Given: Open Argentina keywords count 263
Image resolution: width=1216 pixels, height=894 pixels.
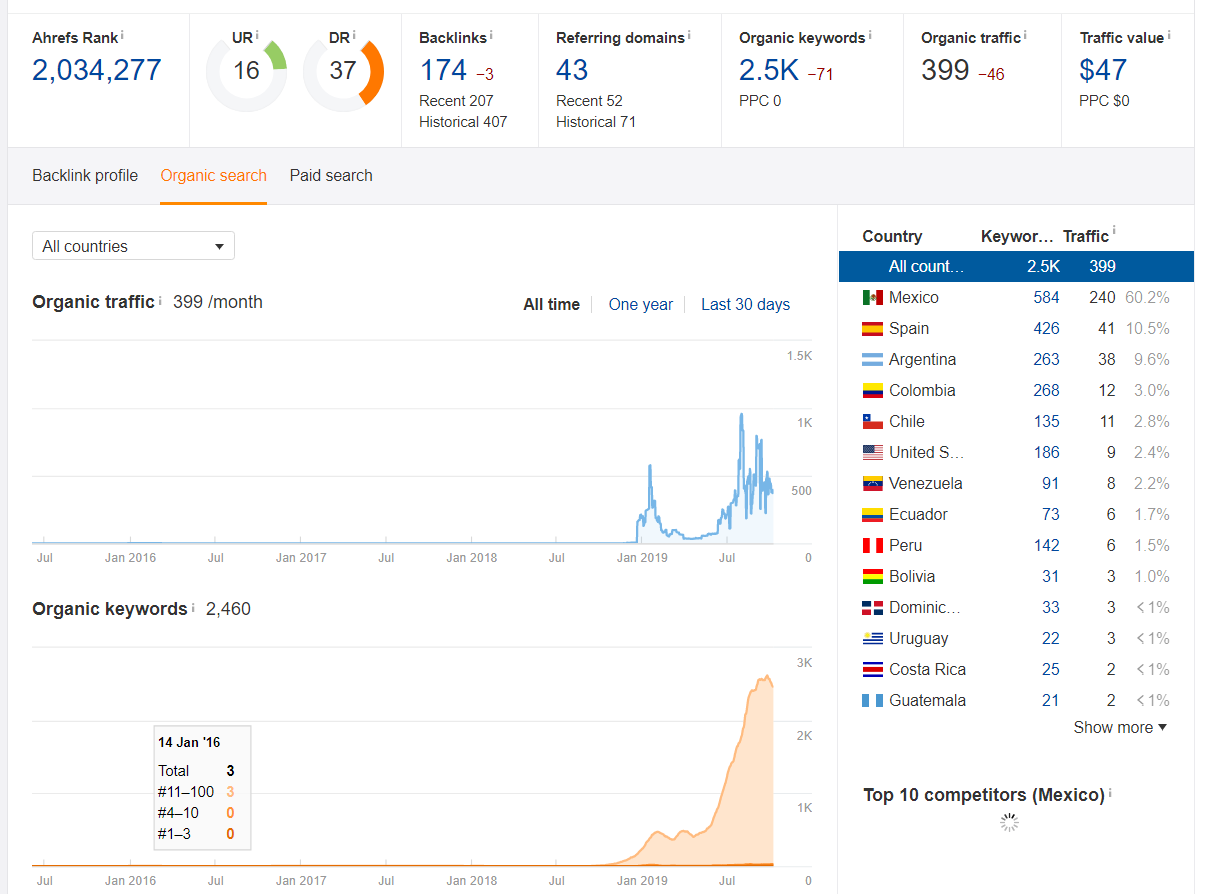Looking at the screenshot, I should tap(1046, 360).
